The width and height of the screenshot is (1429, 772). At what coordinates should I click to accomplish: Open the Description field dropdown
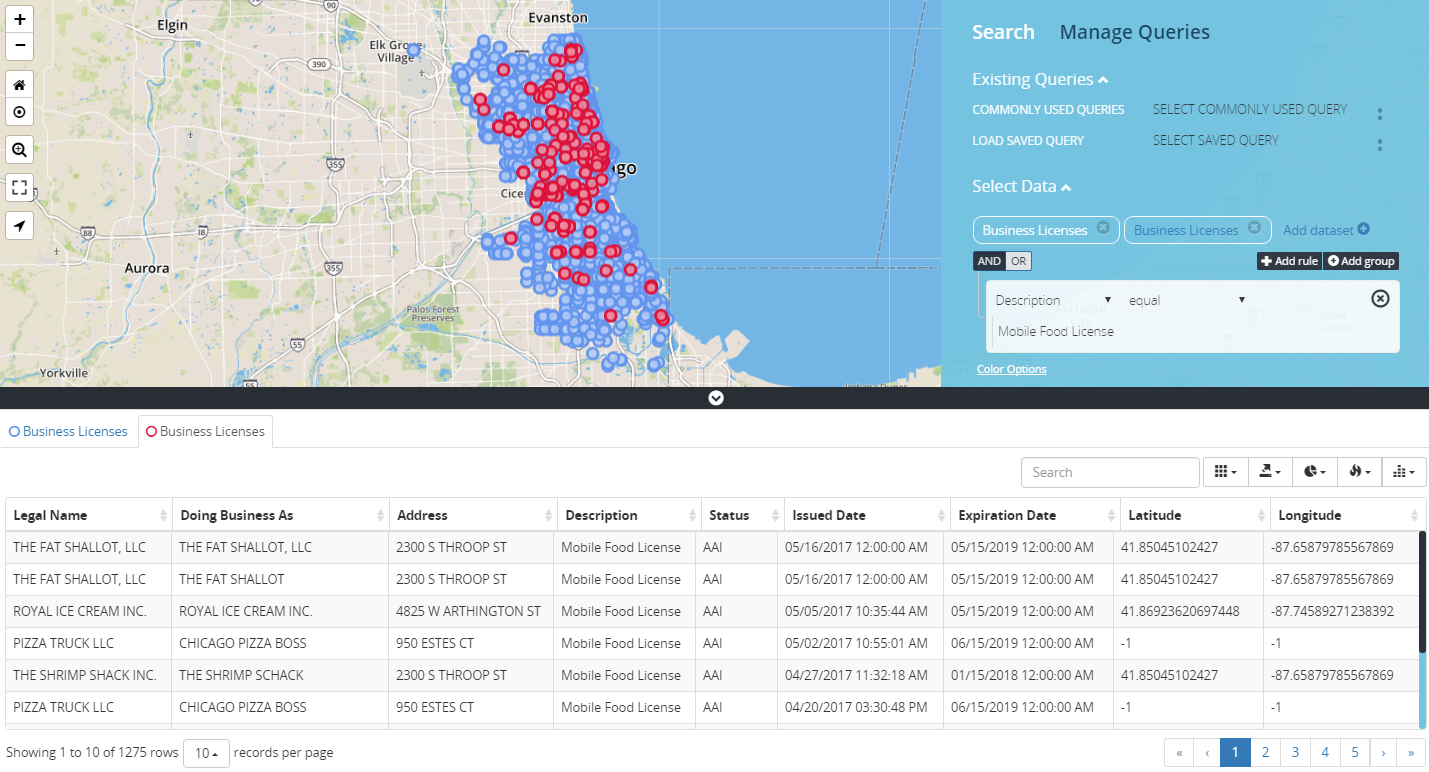1053,300
